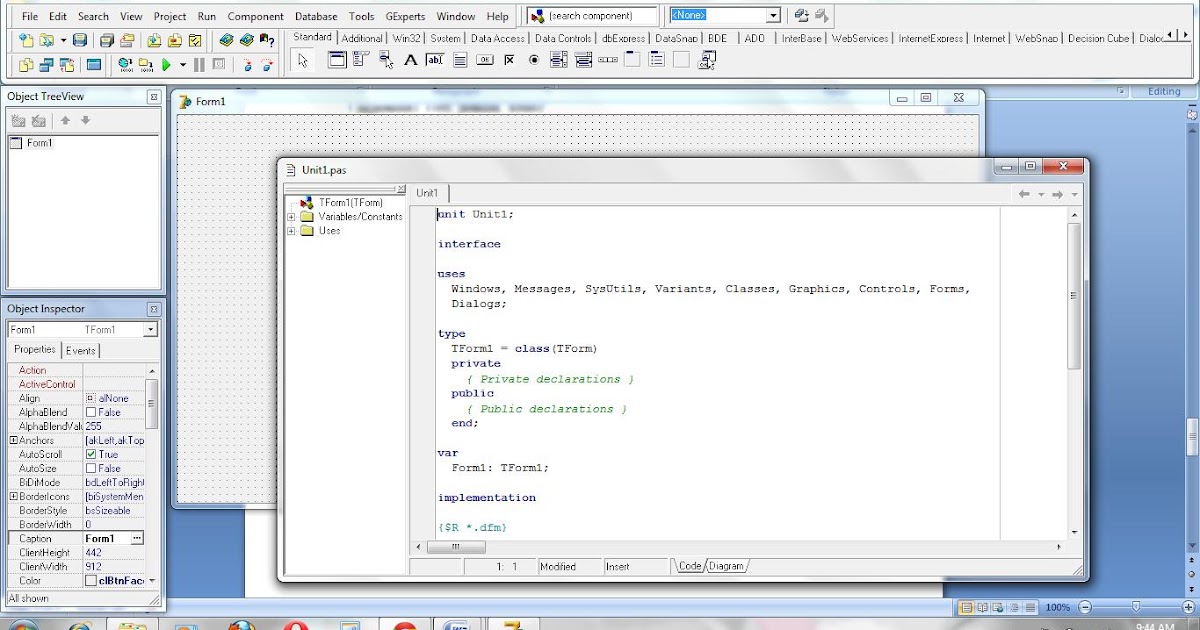Screen dimensions: 1200x630
Task: Click the code editor horizontal scrollbar thumb
Action: pyautogui.click(x=457, y=547)
